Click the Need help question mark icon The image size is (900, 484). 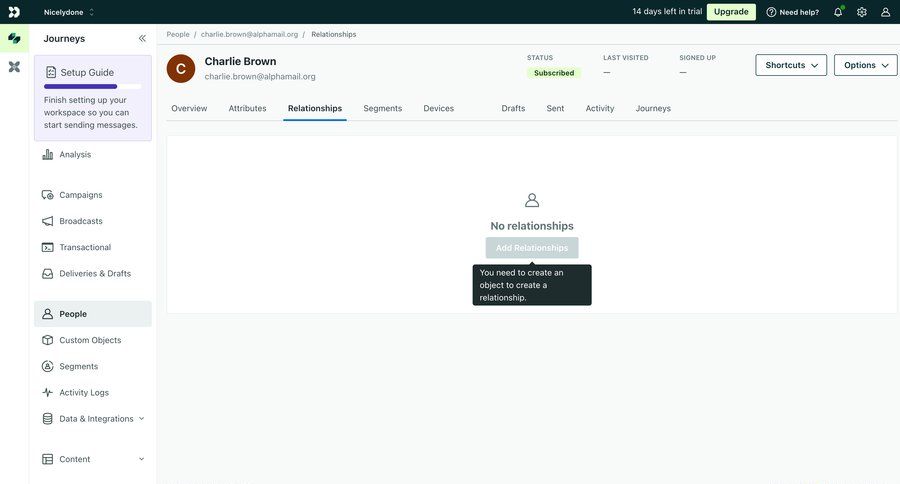pos(771,12)
